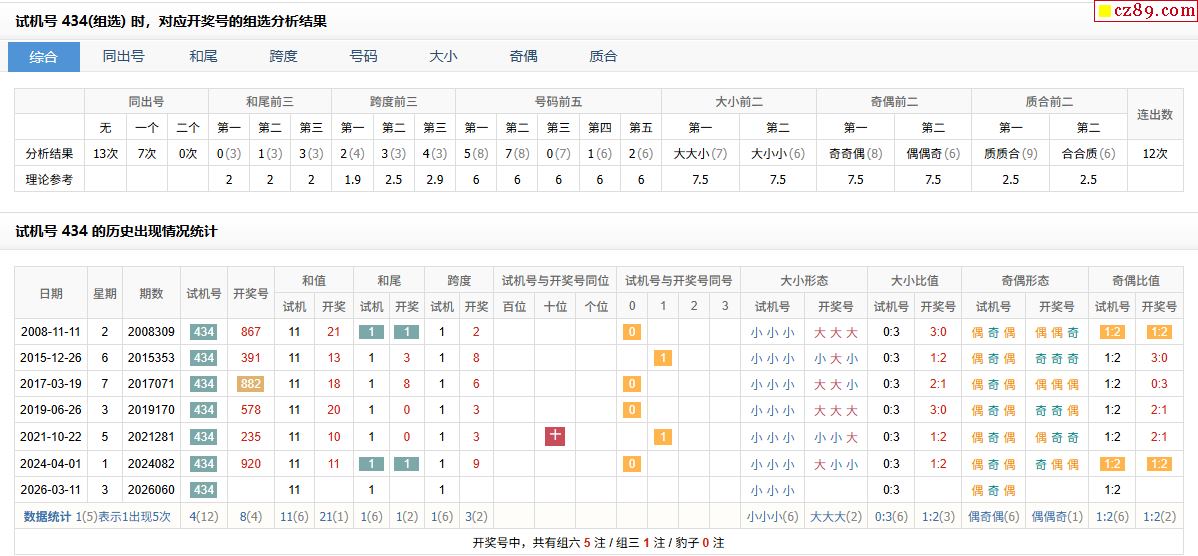Click the 数据统计 label in the bottom row
This screenshot has height=556, width=1198.
[48, 517]
